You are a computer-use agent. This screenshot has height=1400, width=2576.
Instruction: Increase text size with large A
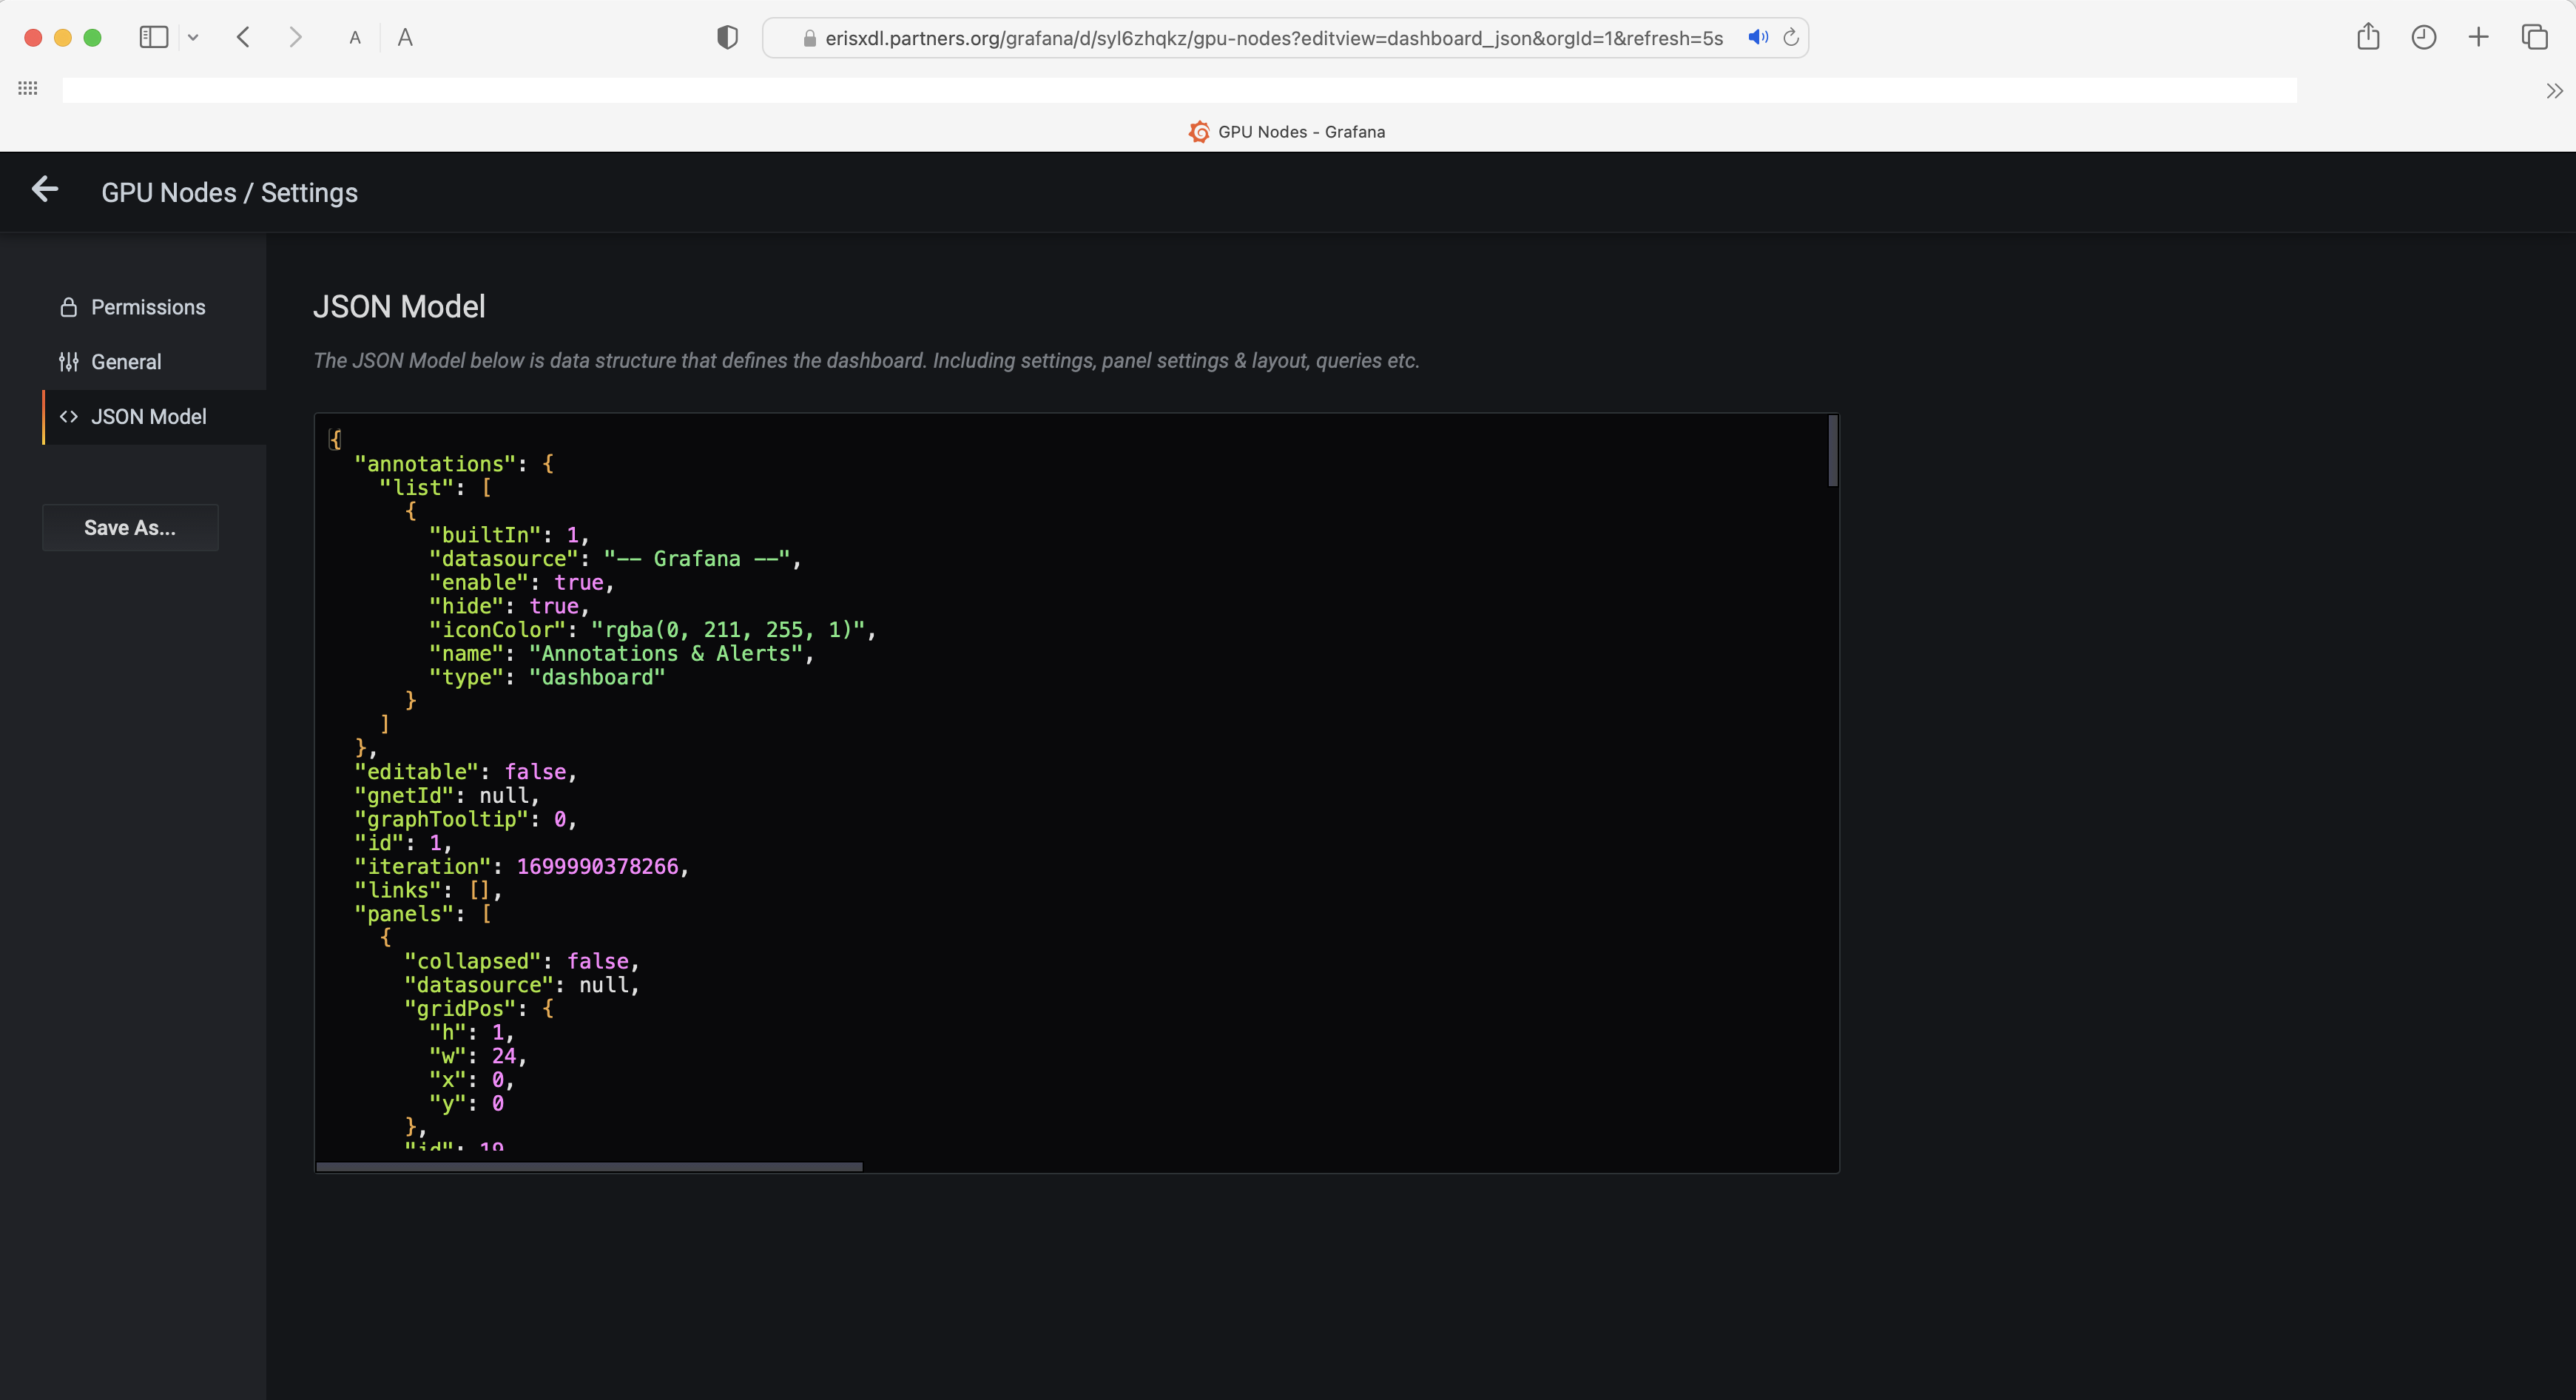(405, 38)
